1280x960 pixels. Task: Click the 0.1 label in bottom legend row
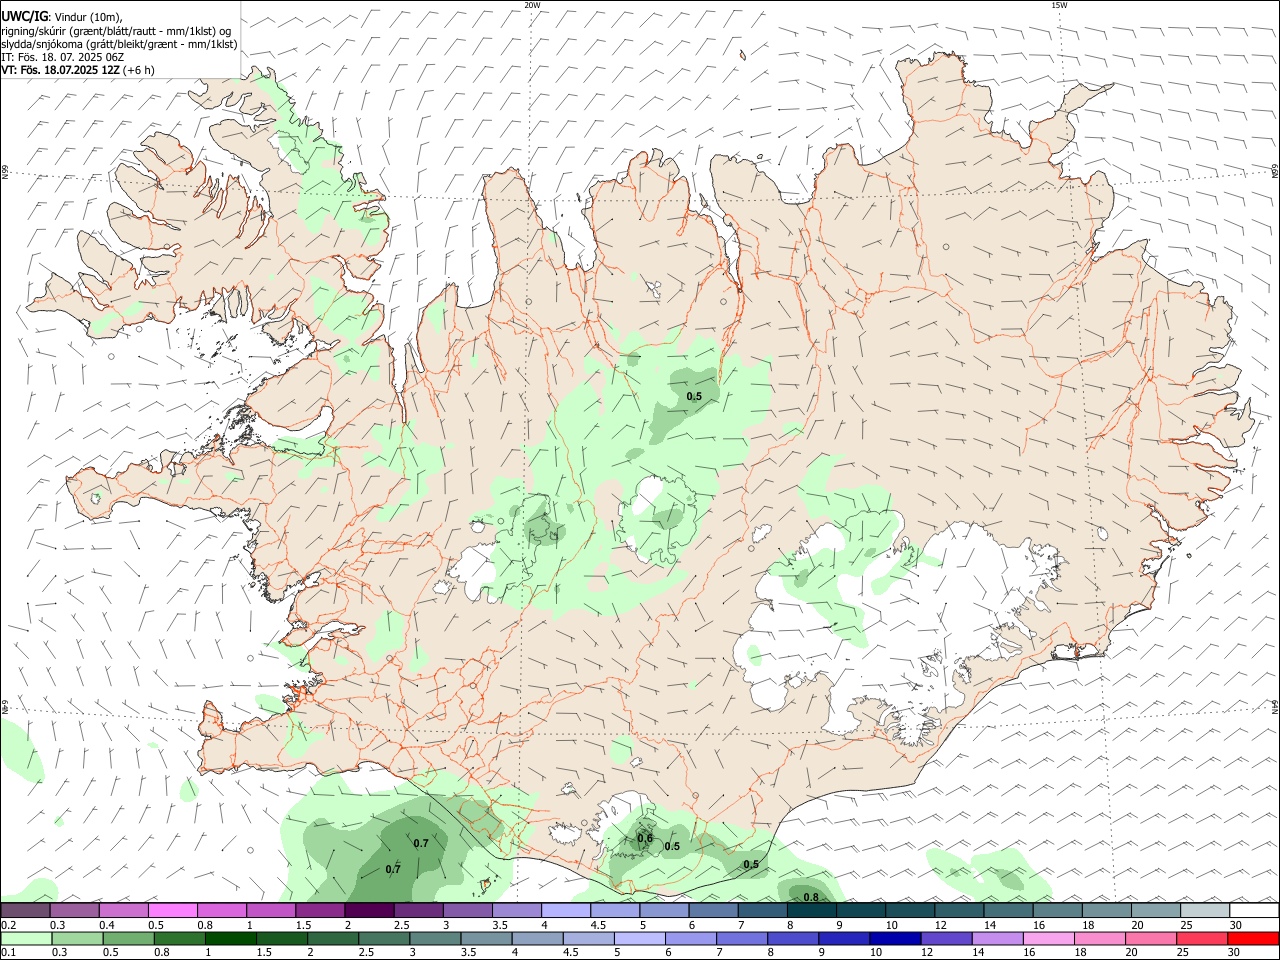(x=9, y=953)
